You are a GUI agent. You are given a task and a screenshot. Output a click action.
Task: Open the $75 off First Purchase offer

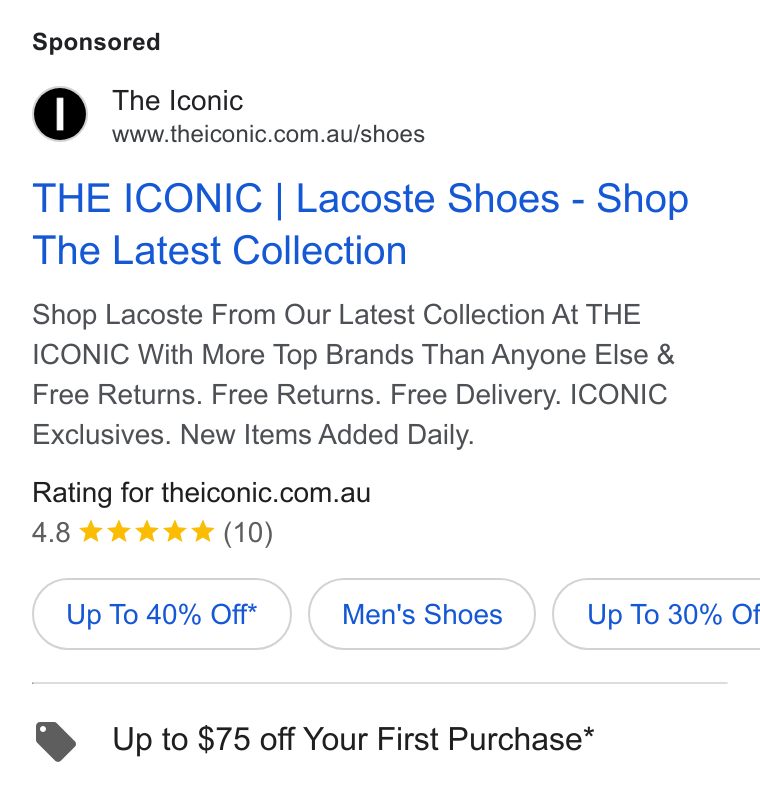tap(353, 739)
